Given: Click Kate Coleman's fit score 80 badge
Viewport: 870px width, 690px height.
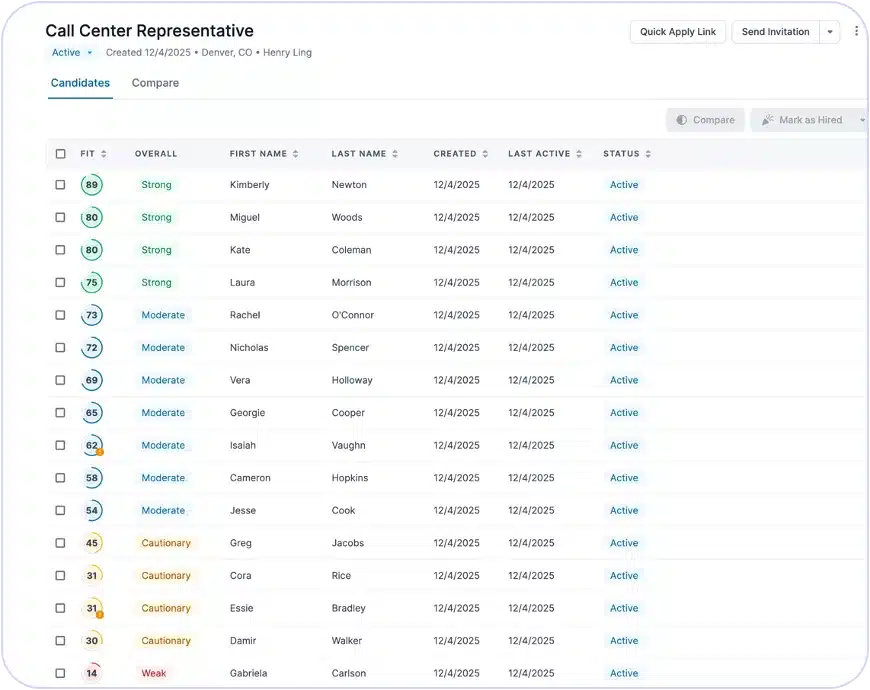Looking at the screenshot, I should 92,250.
